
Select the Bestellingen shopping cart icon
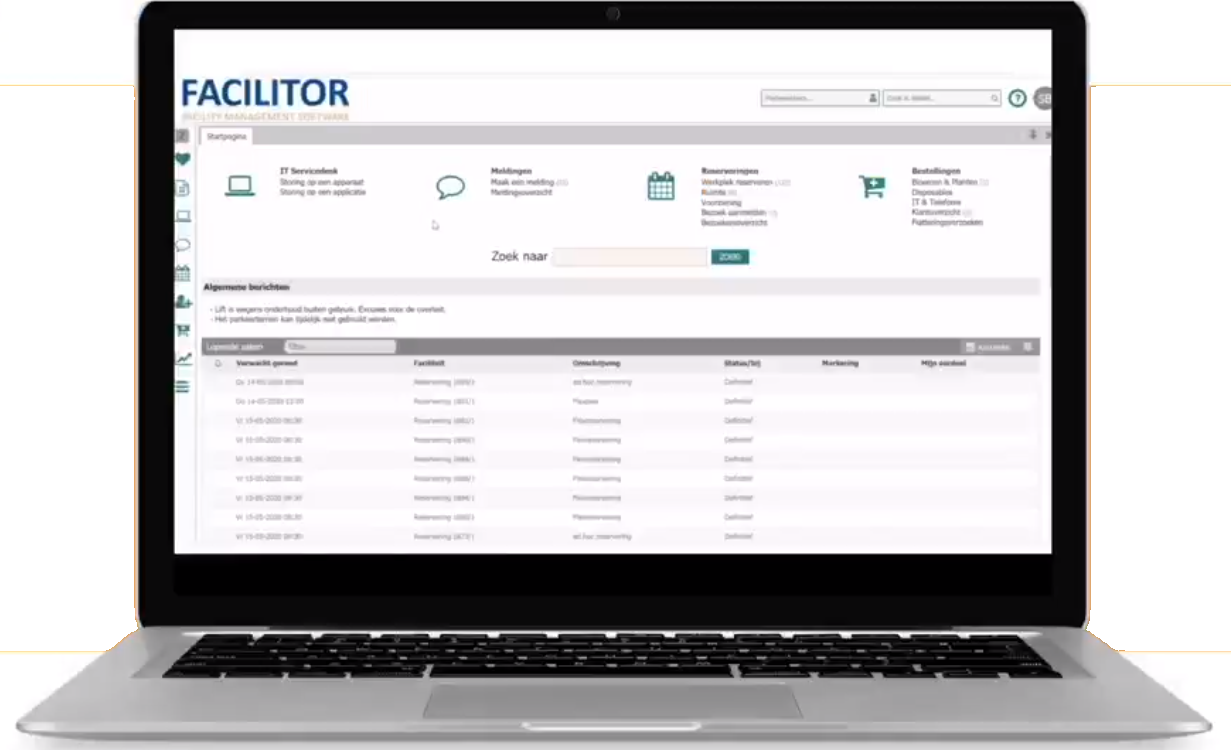click(x=872, y=186)
